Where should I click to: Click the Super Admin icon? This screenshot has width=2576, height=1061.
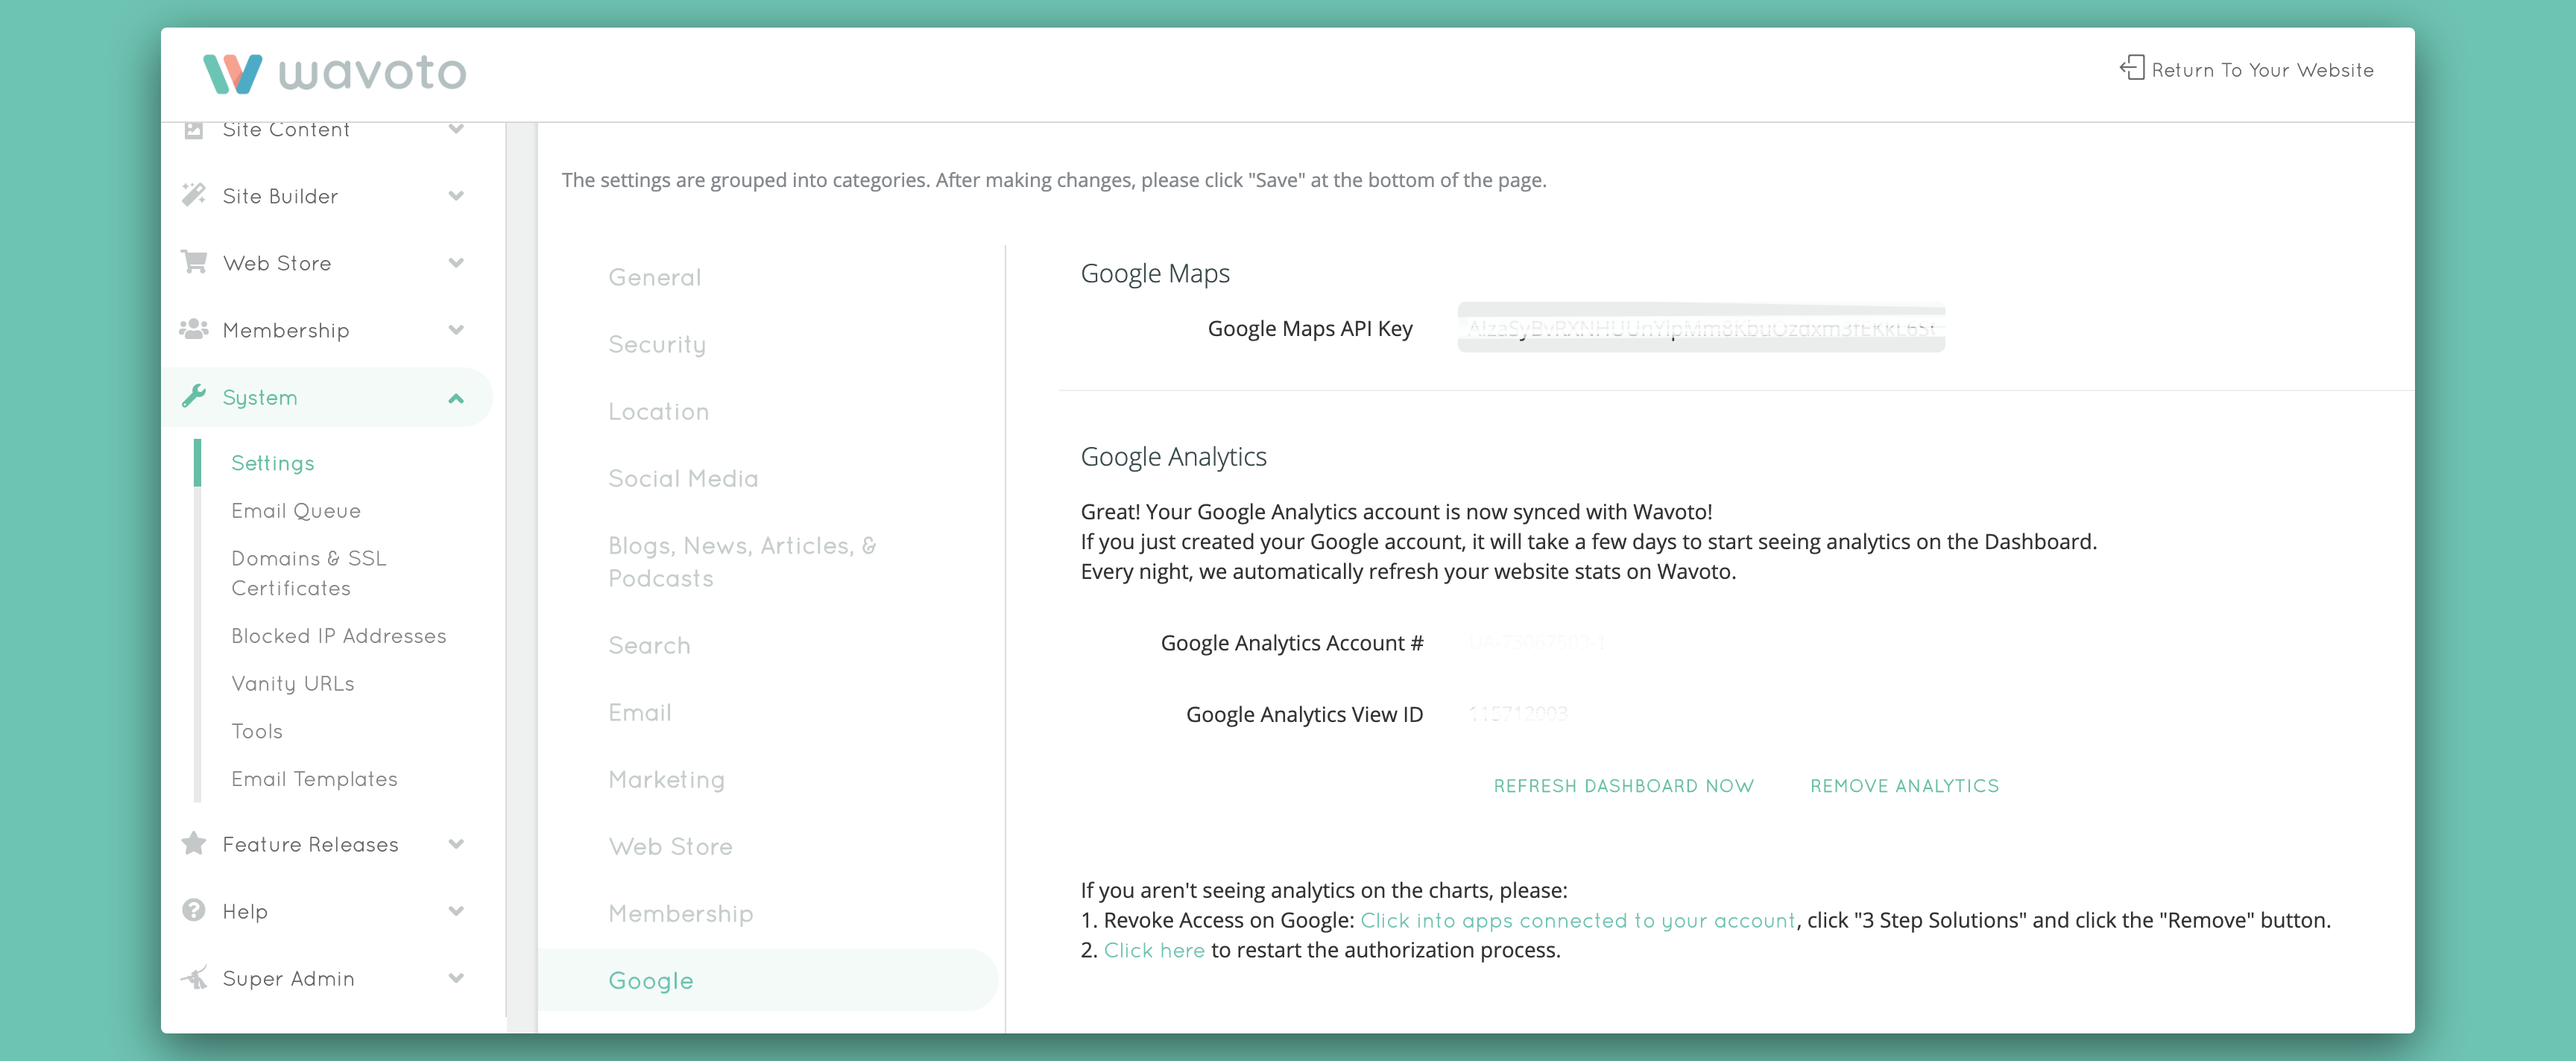tap(194, 977)
